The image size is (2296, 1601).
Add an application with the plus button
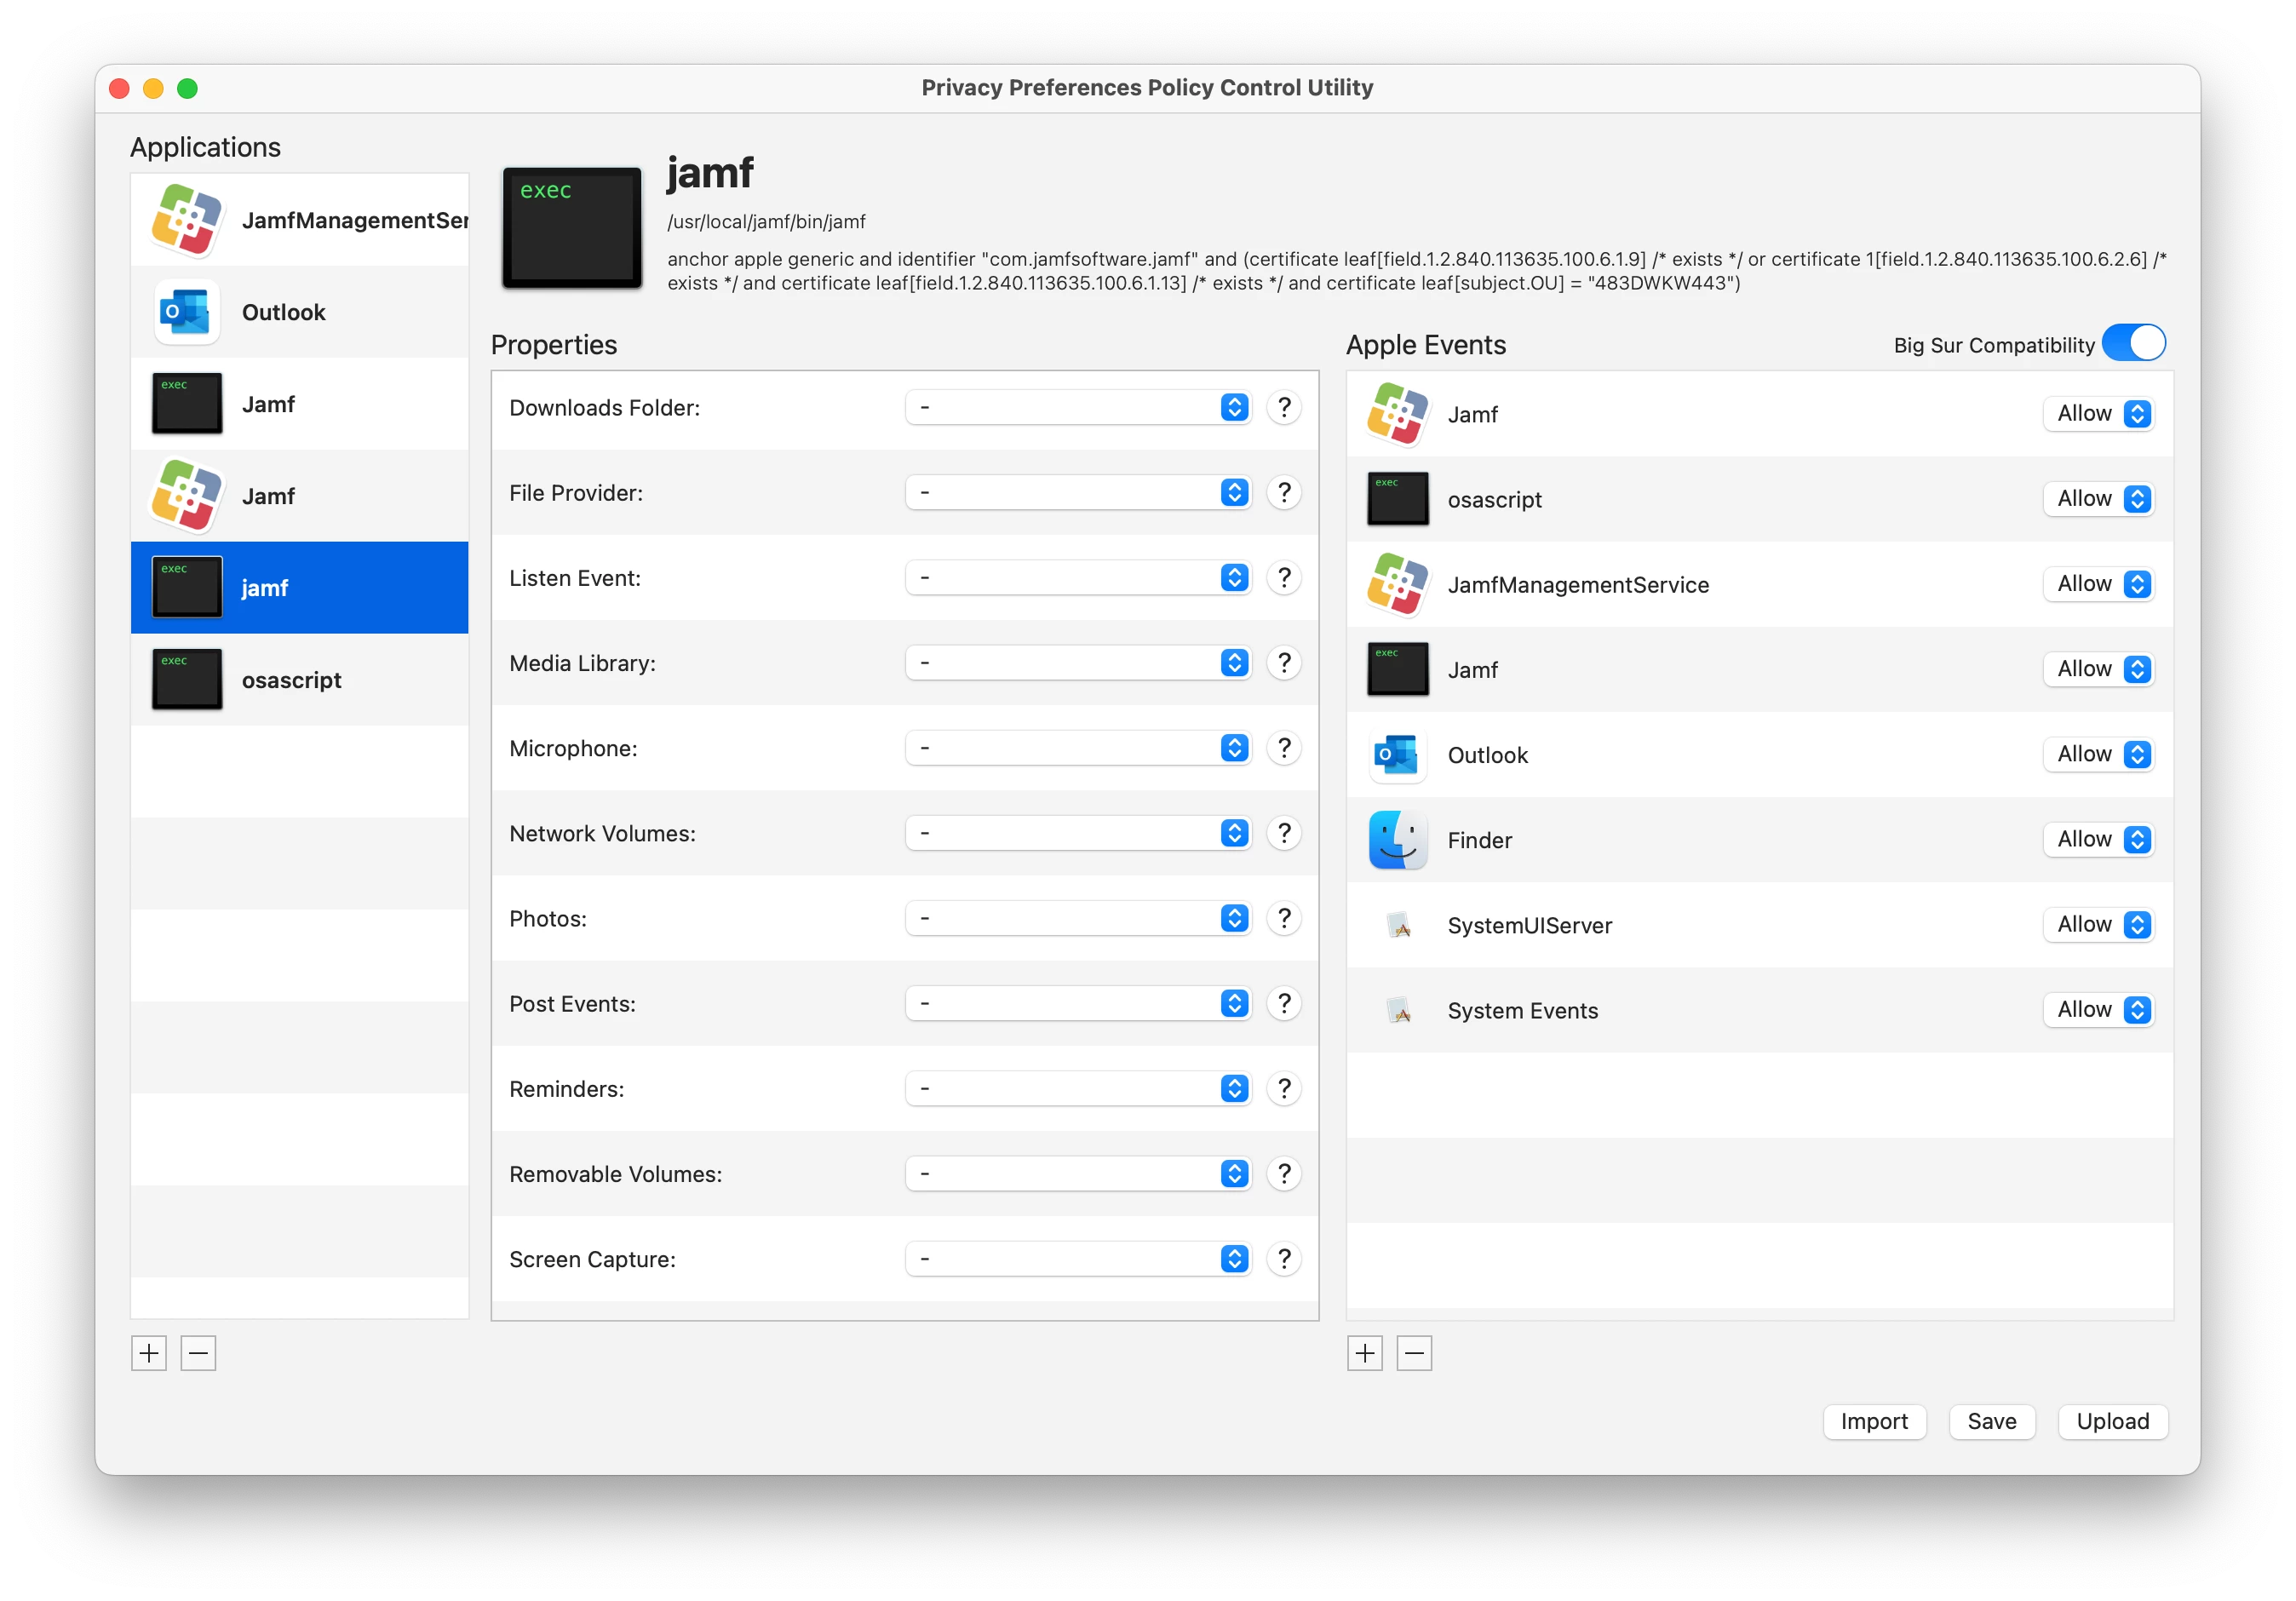click(x=149, y=1353)
